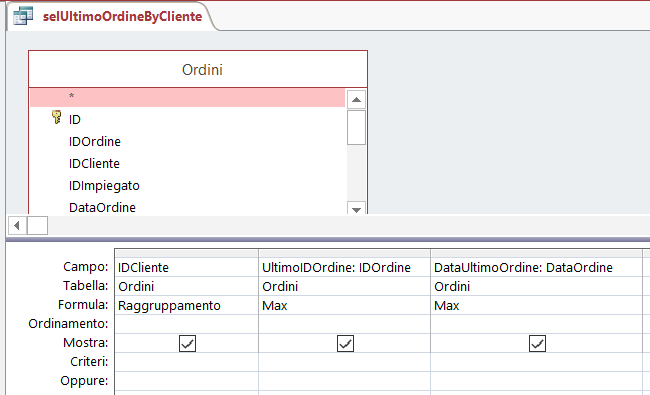Click the column selector above UltimoIDOrdine
650x395 pixels.
[344, 253]
